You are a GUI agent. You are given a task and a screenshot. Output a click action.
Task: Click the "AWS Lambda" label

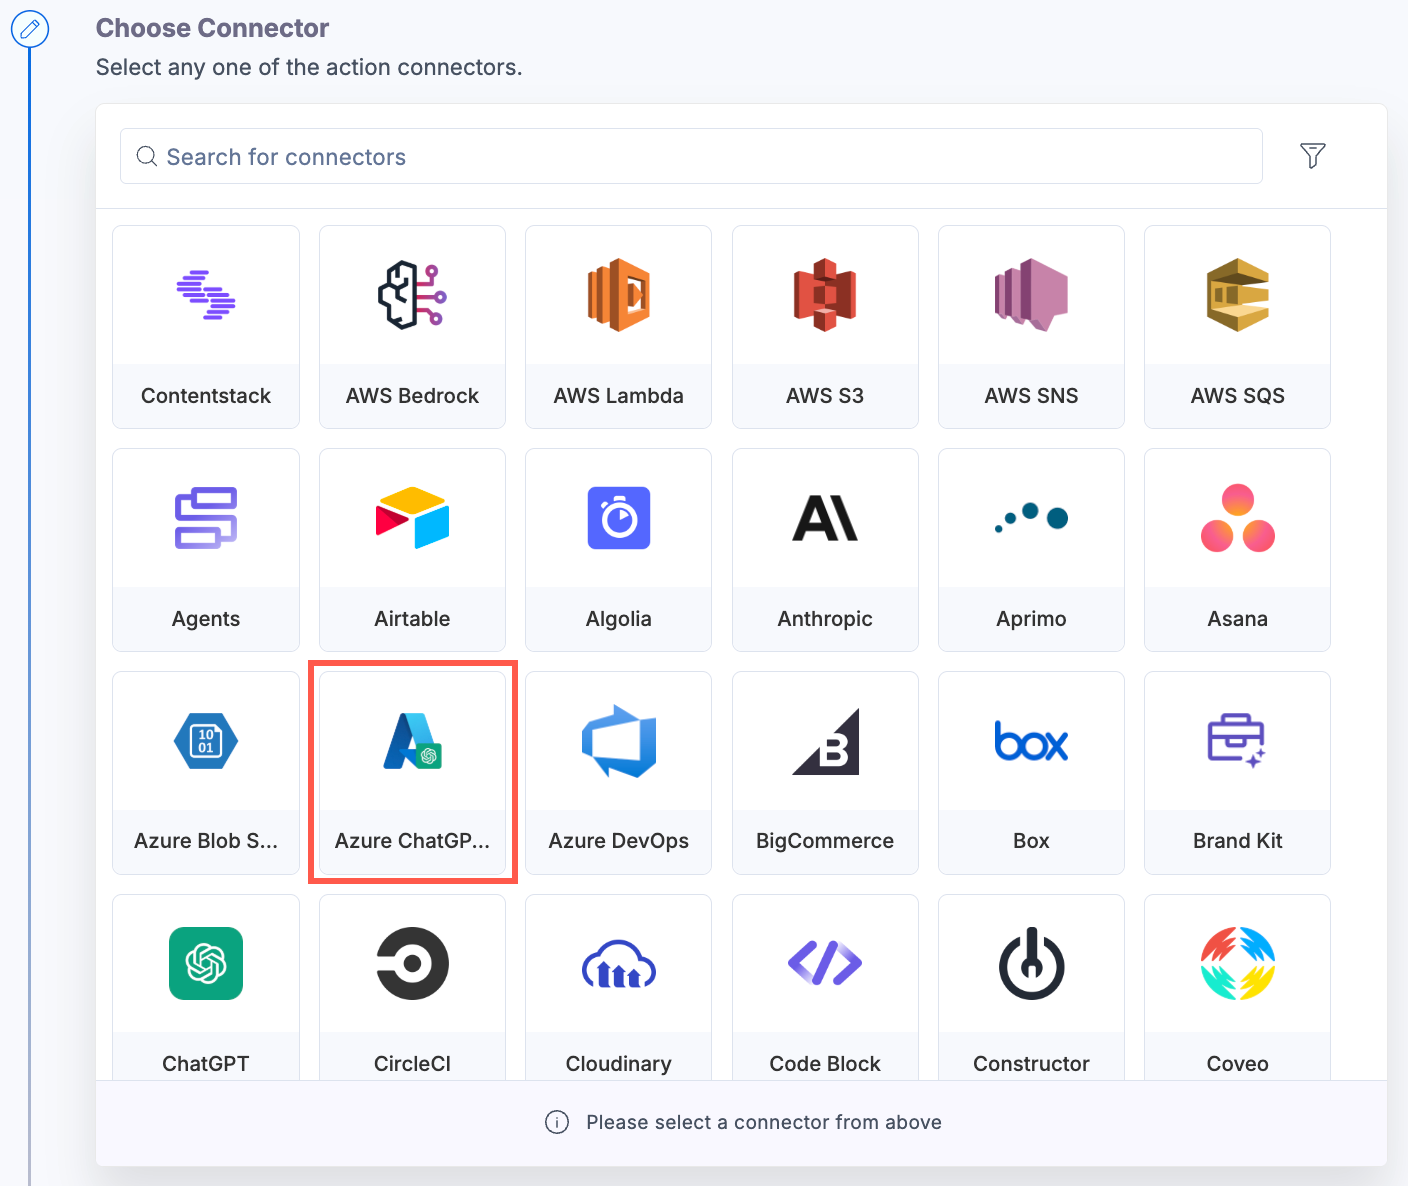pos(619,396)
